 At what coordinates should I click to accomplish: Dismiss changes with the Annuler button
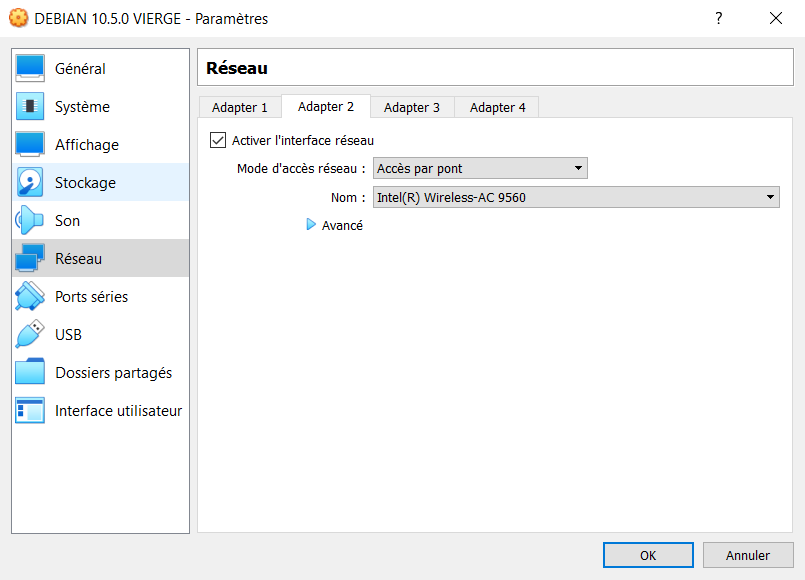748,554
